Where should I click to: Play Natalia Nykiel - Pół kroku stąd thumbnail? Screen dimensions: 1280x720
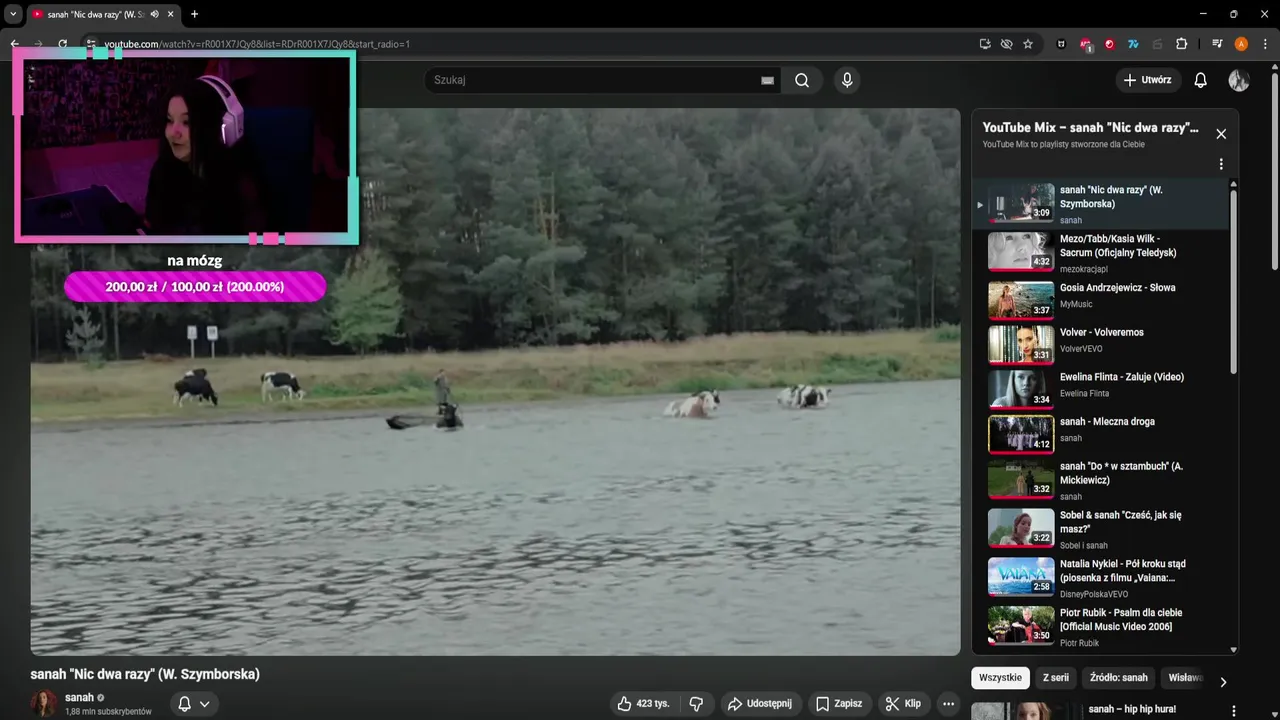pyautogui.click(x=1021, y=576)
